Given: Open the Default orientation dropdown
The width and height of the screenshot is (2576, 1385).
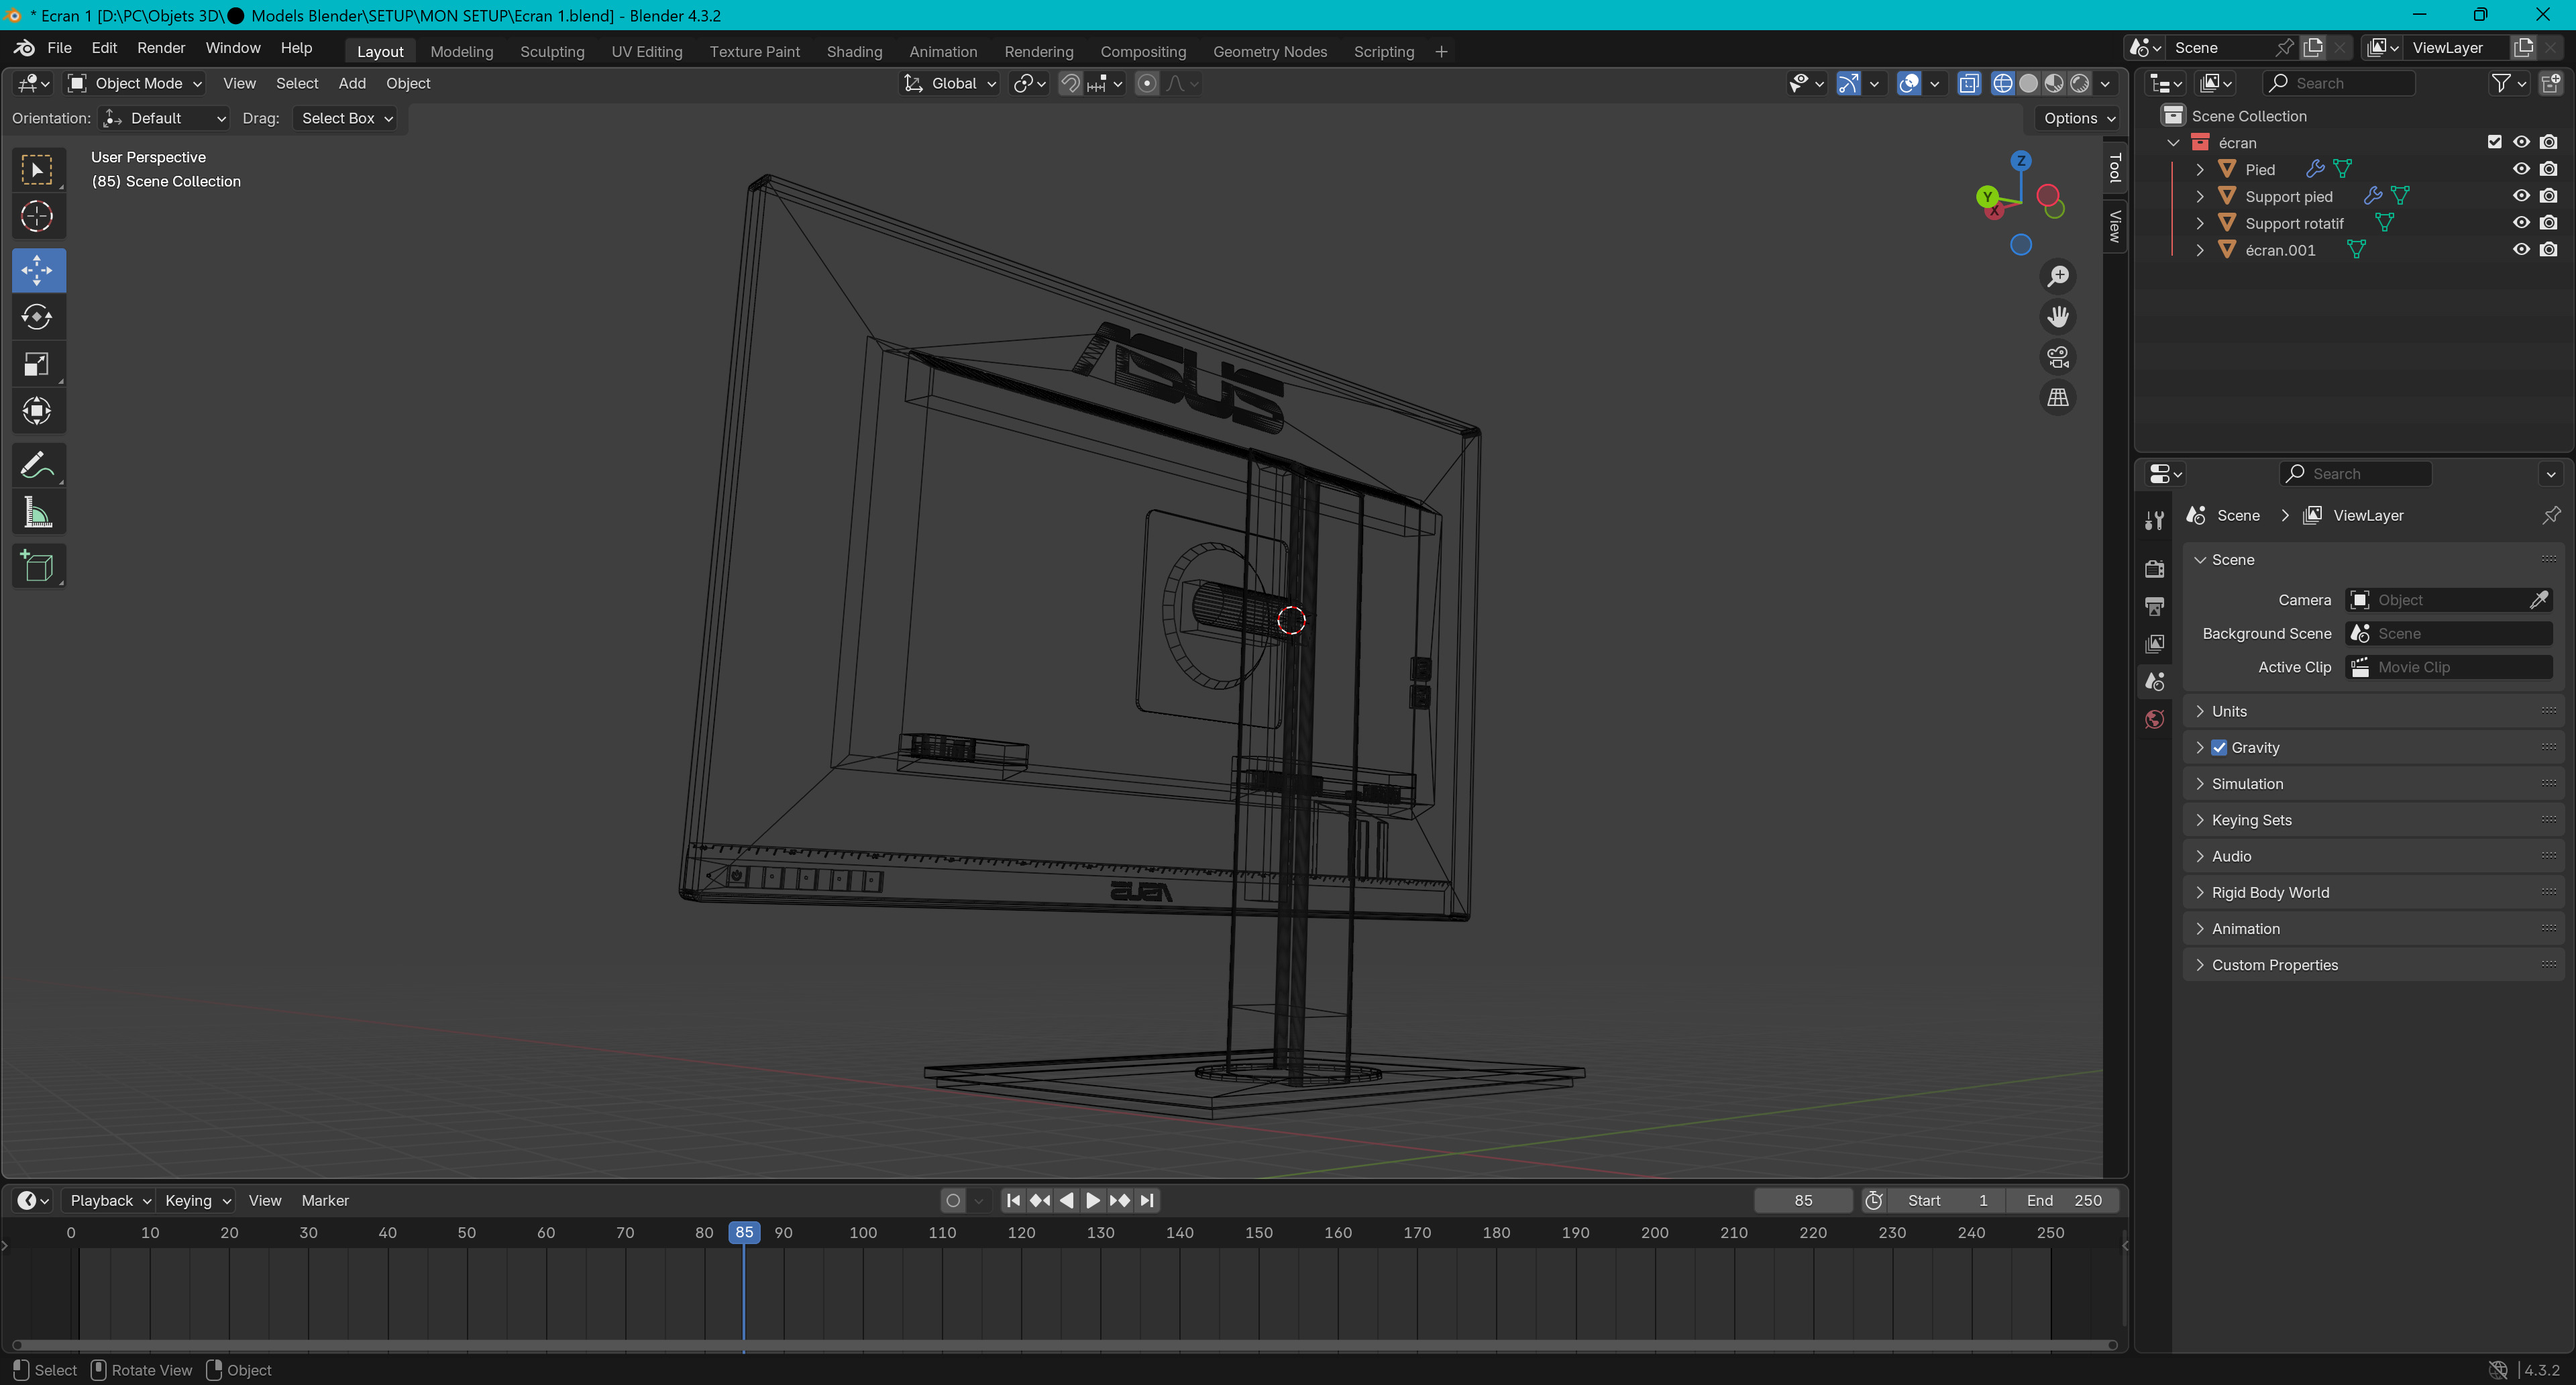Looking at the screenshot, I should 165,118.
